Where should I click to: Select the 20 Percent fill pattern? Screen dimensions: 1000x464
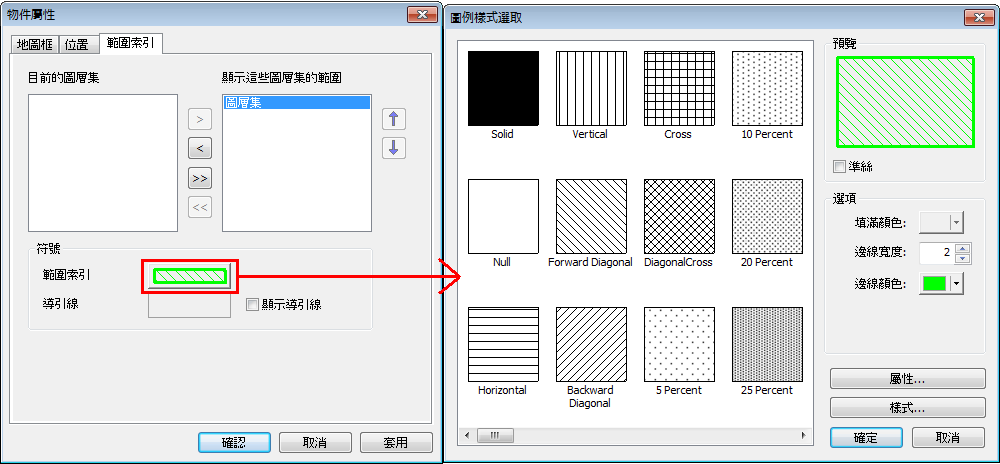(x=767, y=217)
